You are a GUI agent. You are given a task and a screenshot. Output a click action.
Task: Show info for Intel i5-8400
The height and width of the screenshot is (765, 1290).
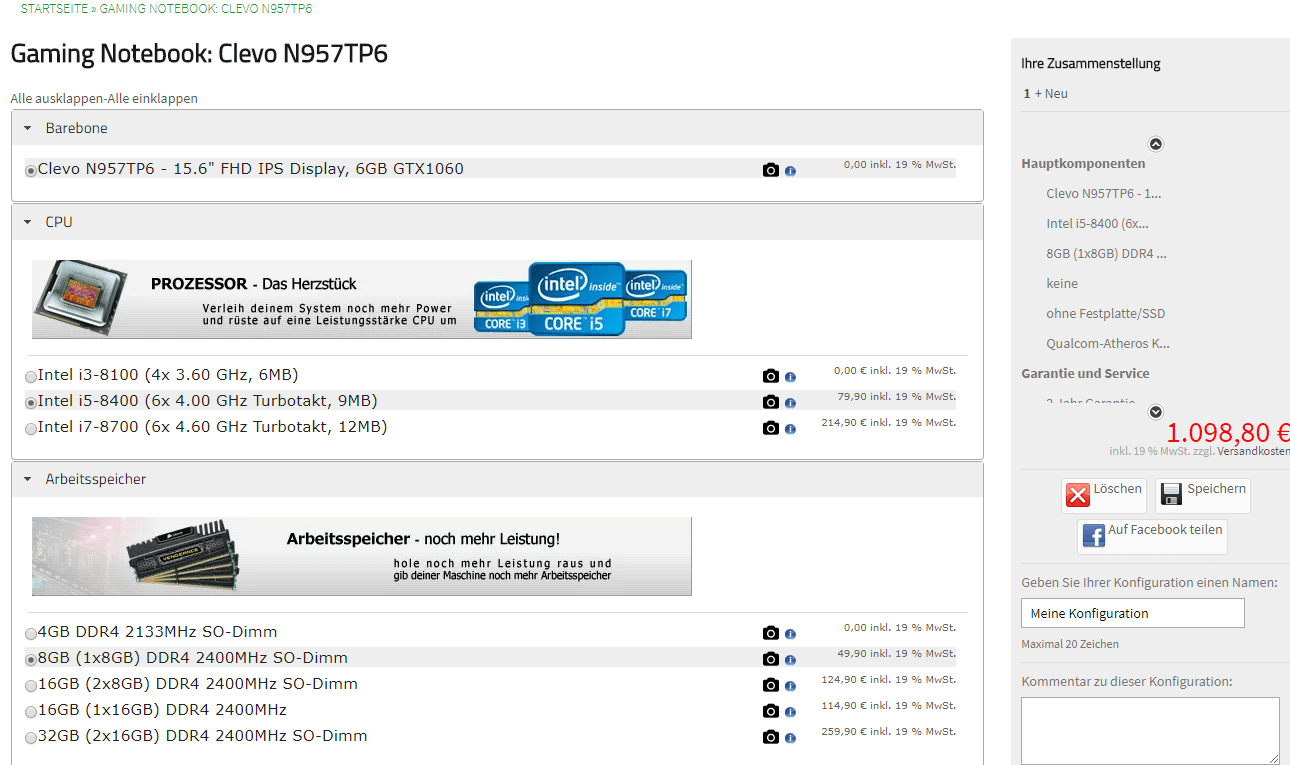(790, 403)
